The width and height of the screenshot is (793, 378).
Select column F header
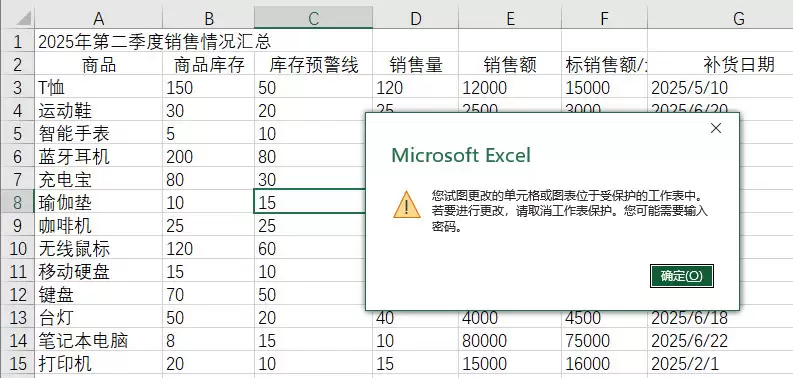[604, 19]
